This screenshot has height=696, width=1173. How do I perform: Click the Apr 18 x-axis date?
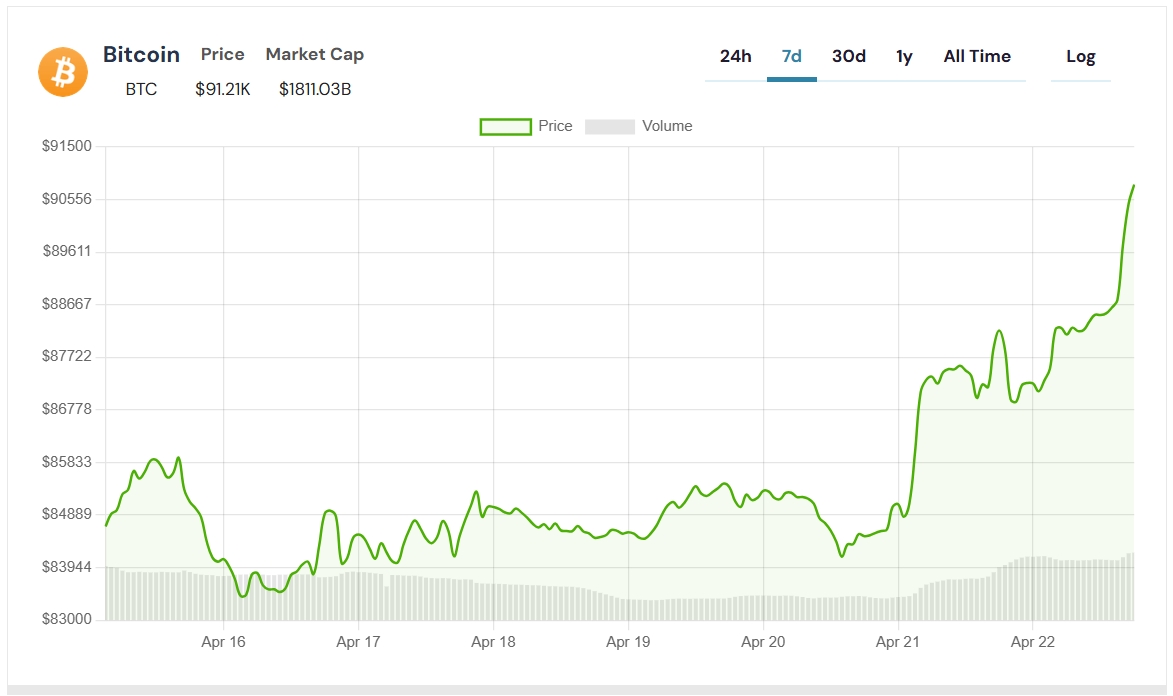[493, 642]
